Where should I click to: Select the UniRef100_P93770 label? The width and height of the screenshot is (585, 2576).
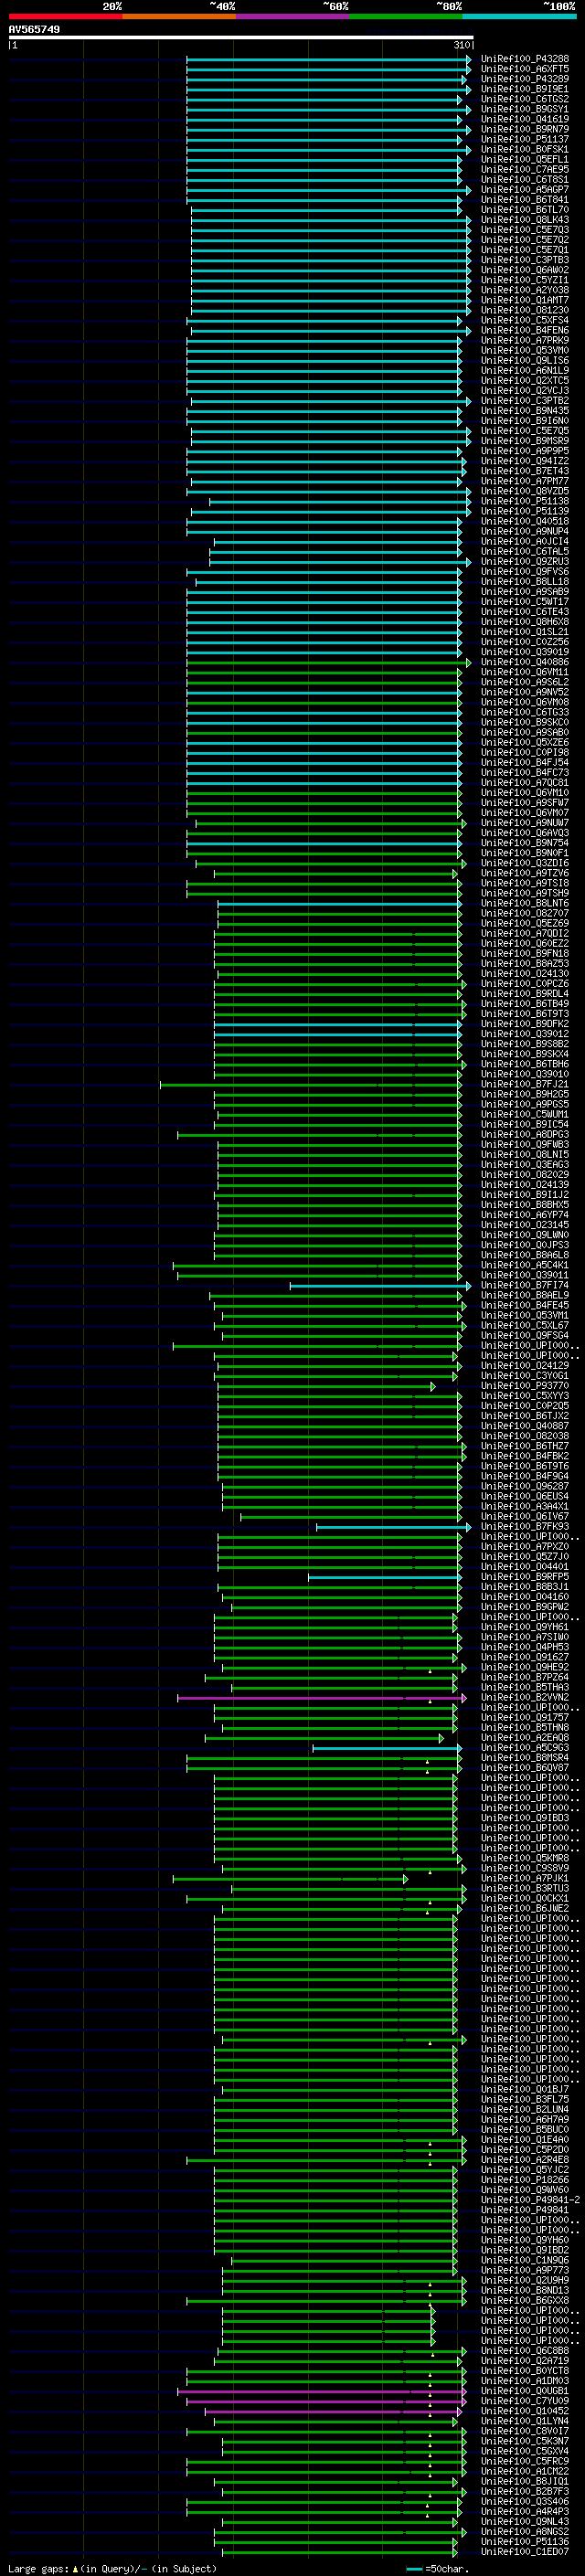tap(525, 1386)
